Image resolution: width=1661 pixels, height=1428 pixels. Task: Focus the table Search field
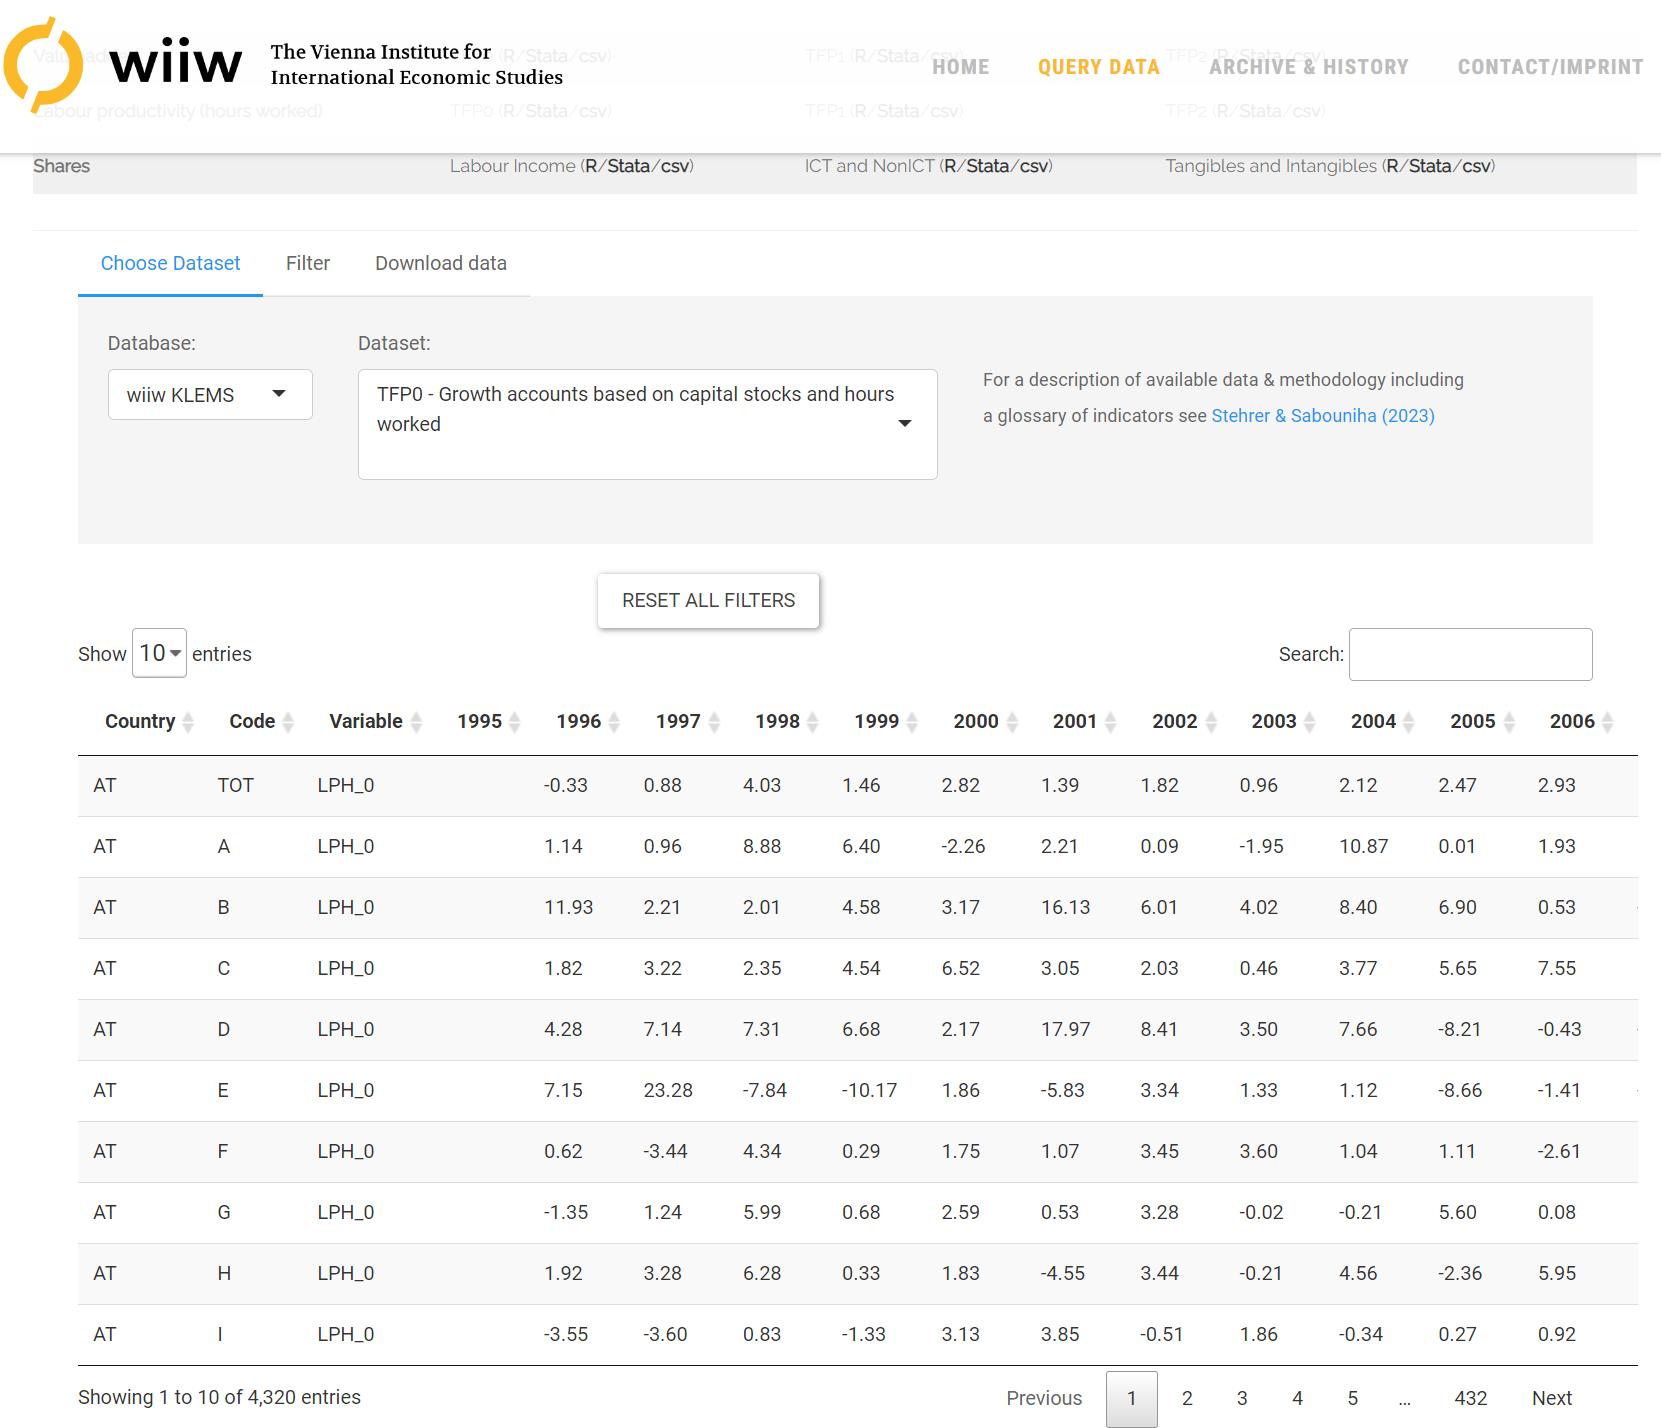[x=1470, y=654]
